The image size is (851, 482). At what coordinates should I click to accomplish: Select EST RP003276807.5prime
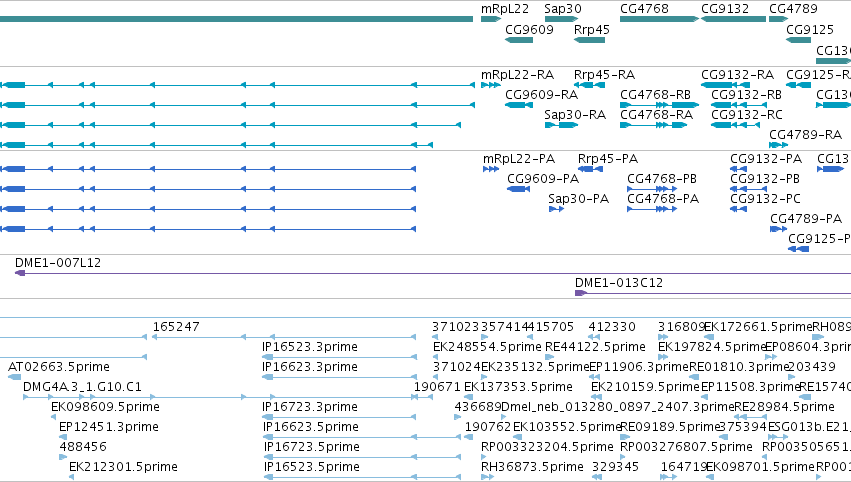(686, 447)
